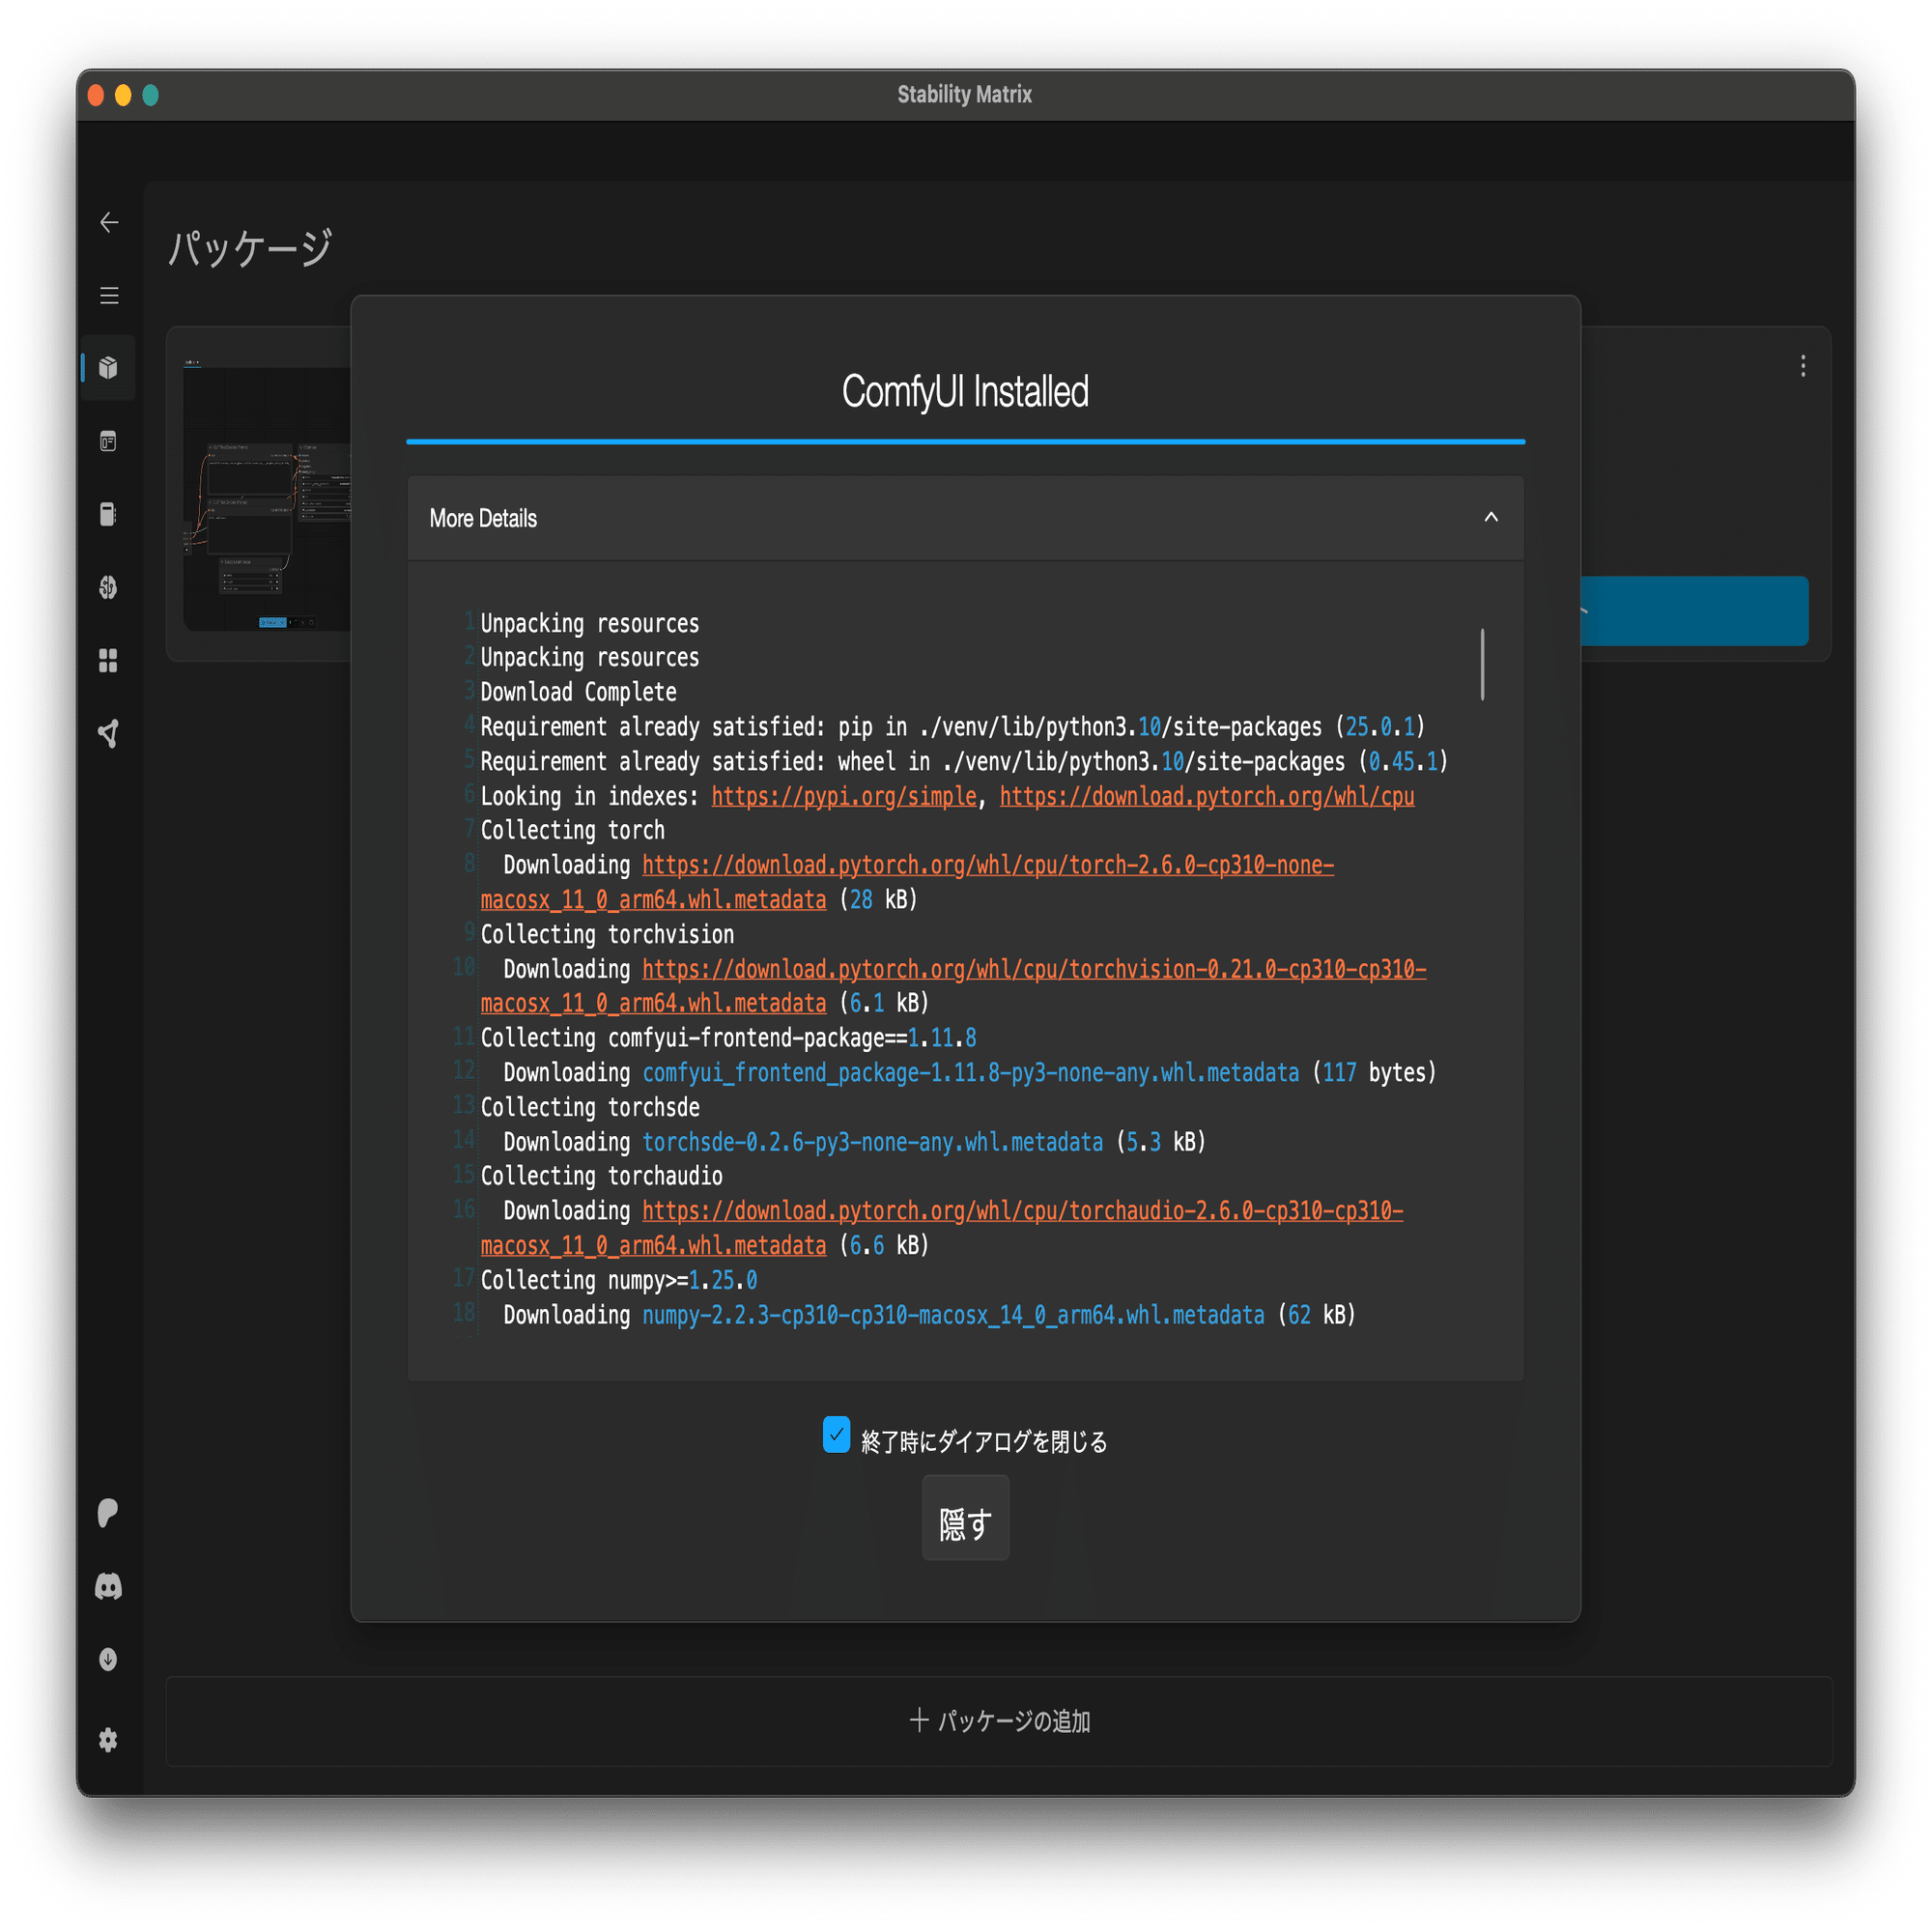
Task: Click the パッケージ page title
Action: 250,247
